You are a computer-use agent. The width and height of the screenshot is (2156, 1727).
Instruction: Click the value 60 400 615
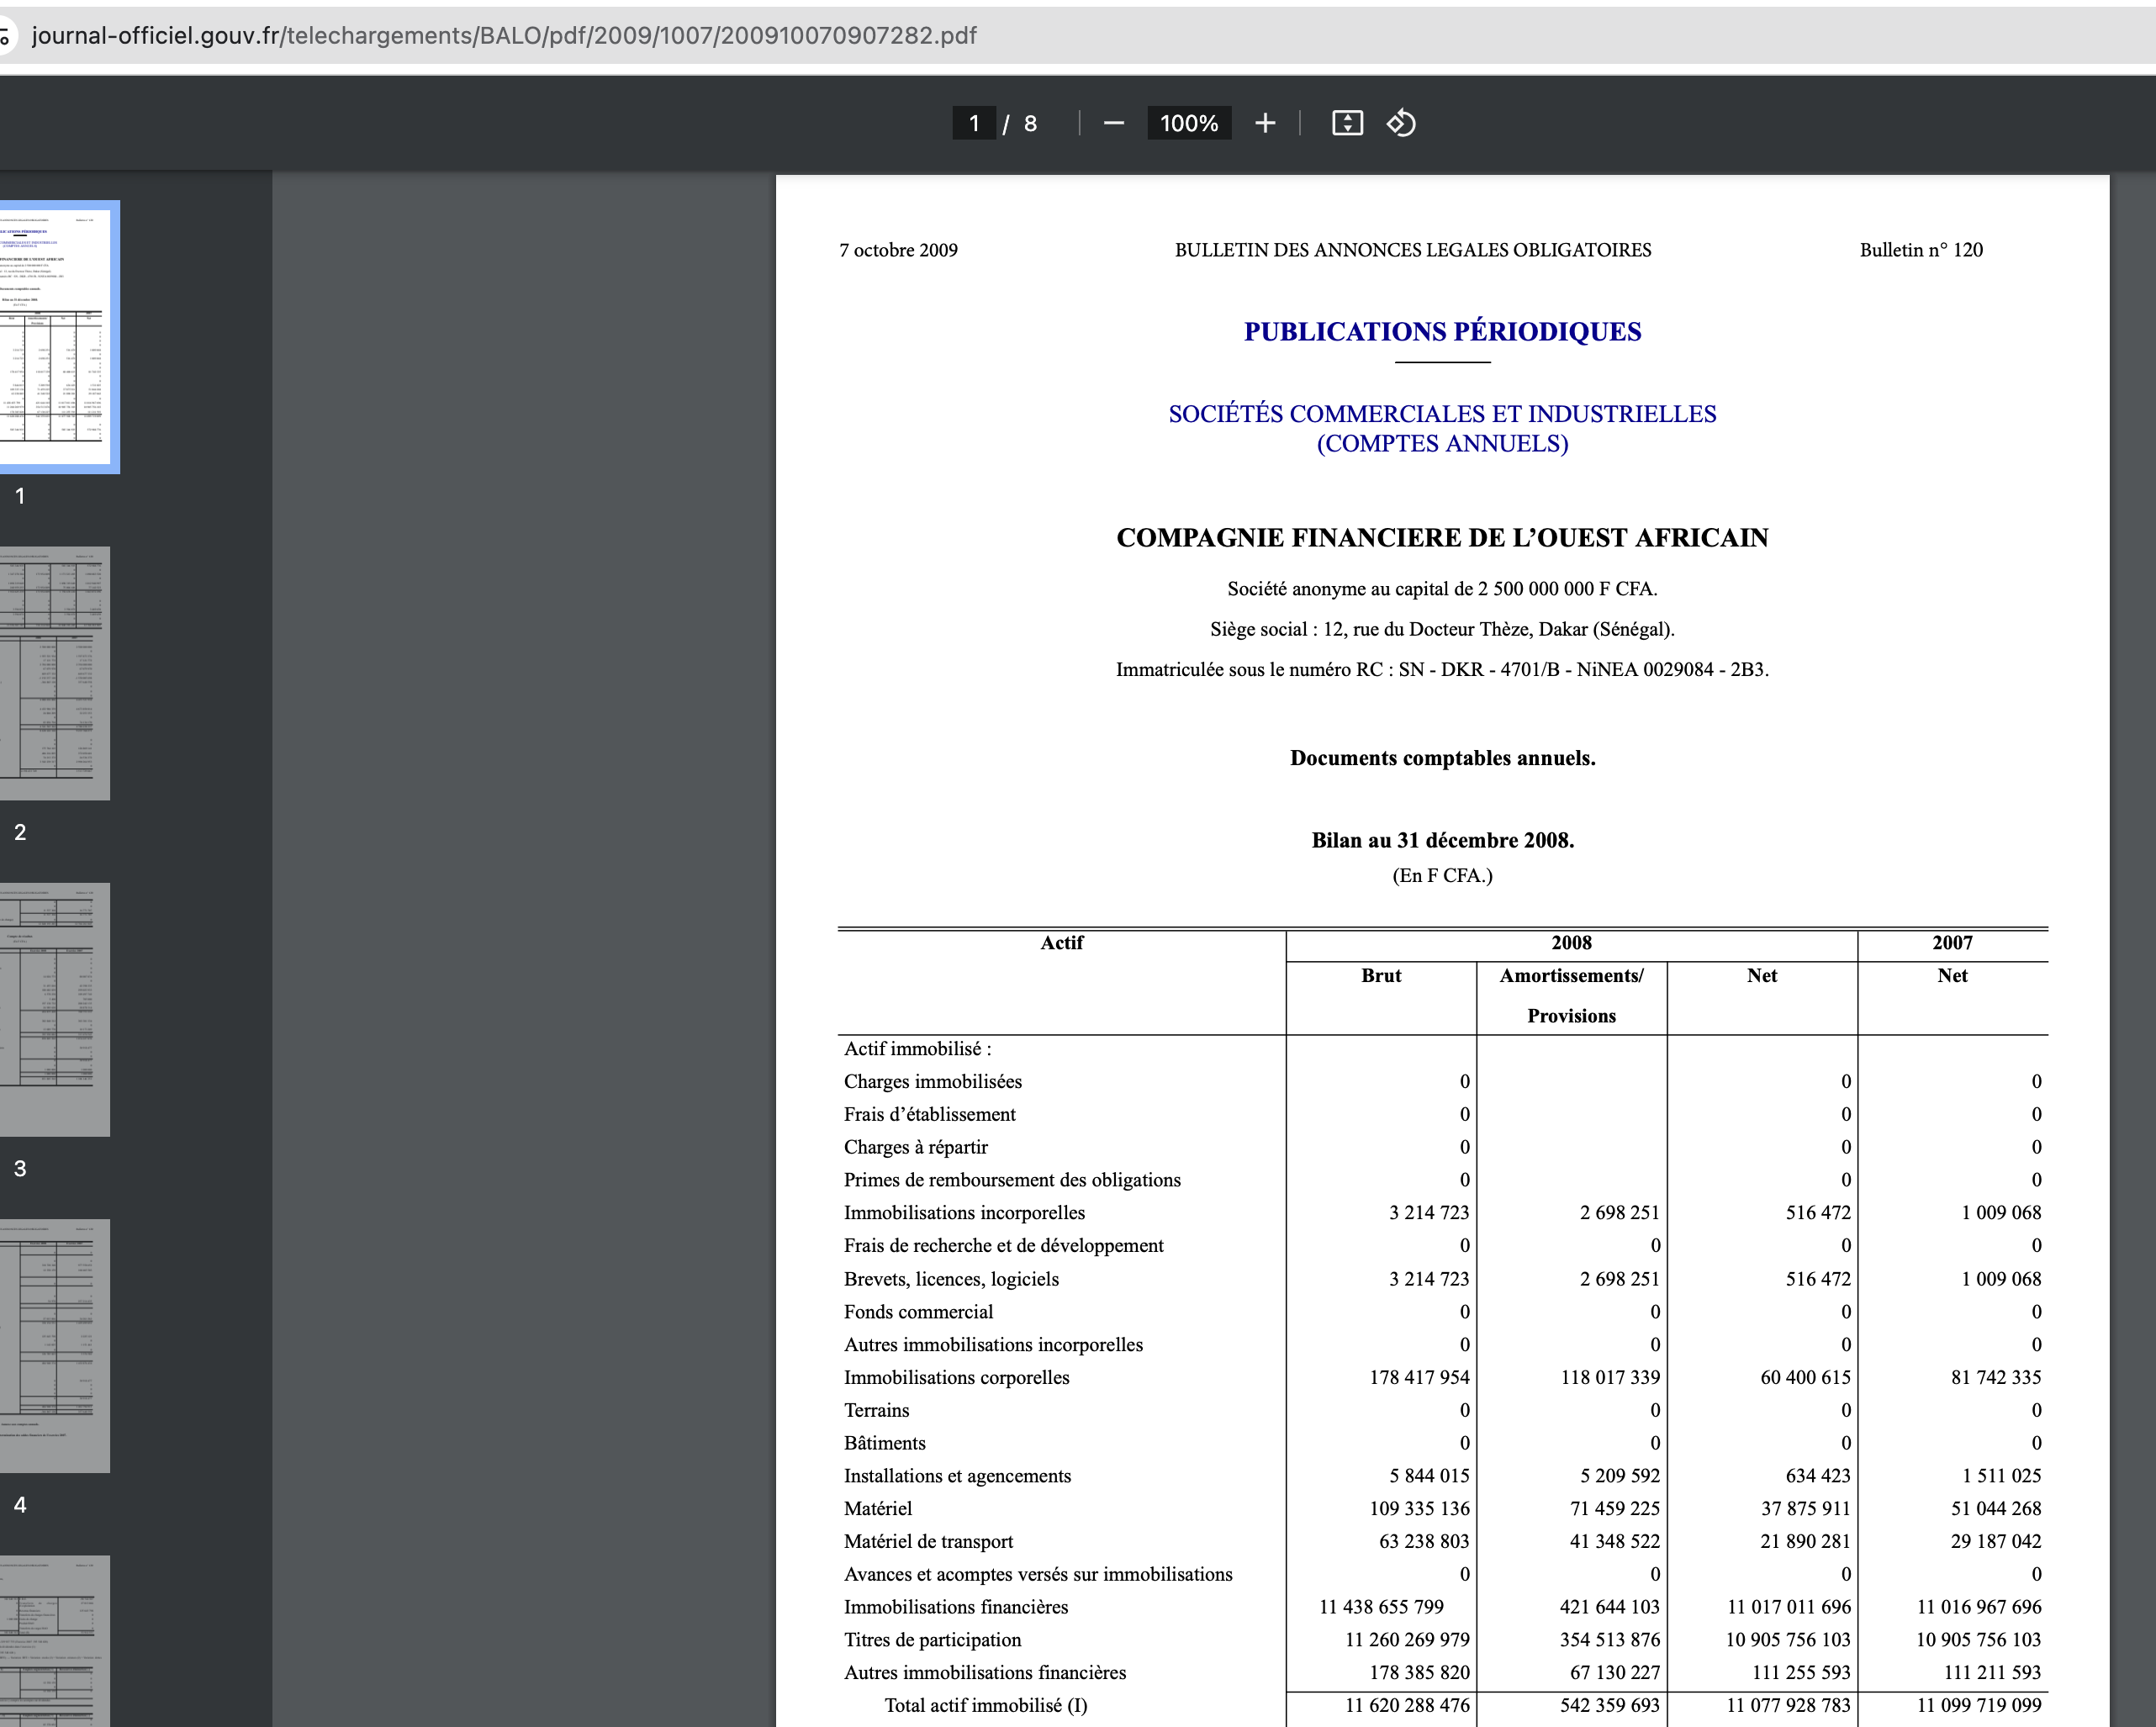pyautogui.click(x=1805, y=1377)
